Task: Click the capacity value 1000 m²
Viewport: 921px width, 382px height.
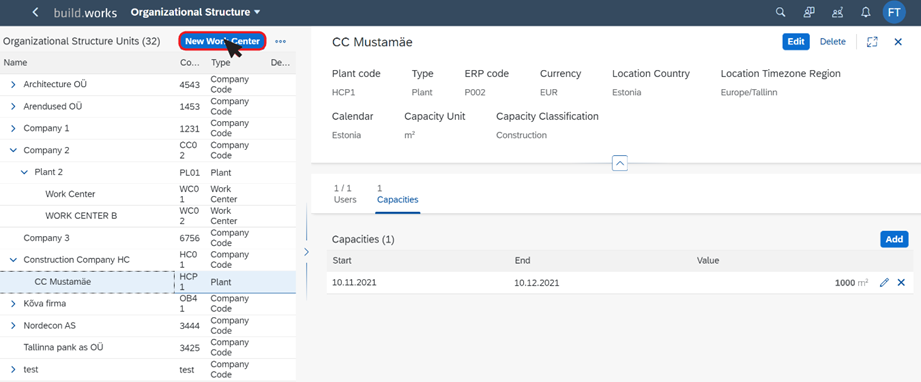Action: 852,283
